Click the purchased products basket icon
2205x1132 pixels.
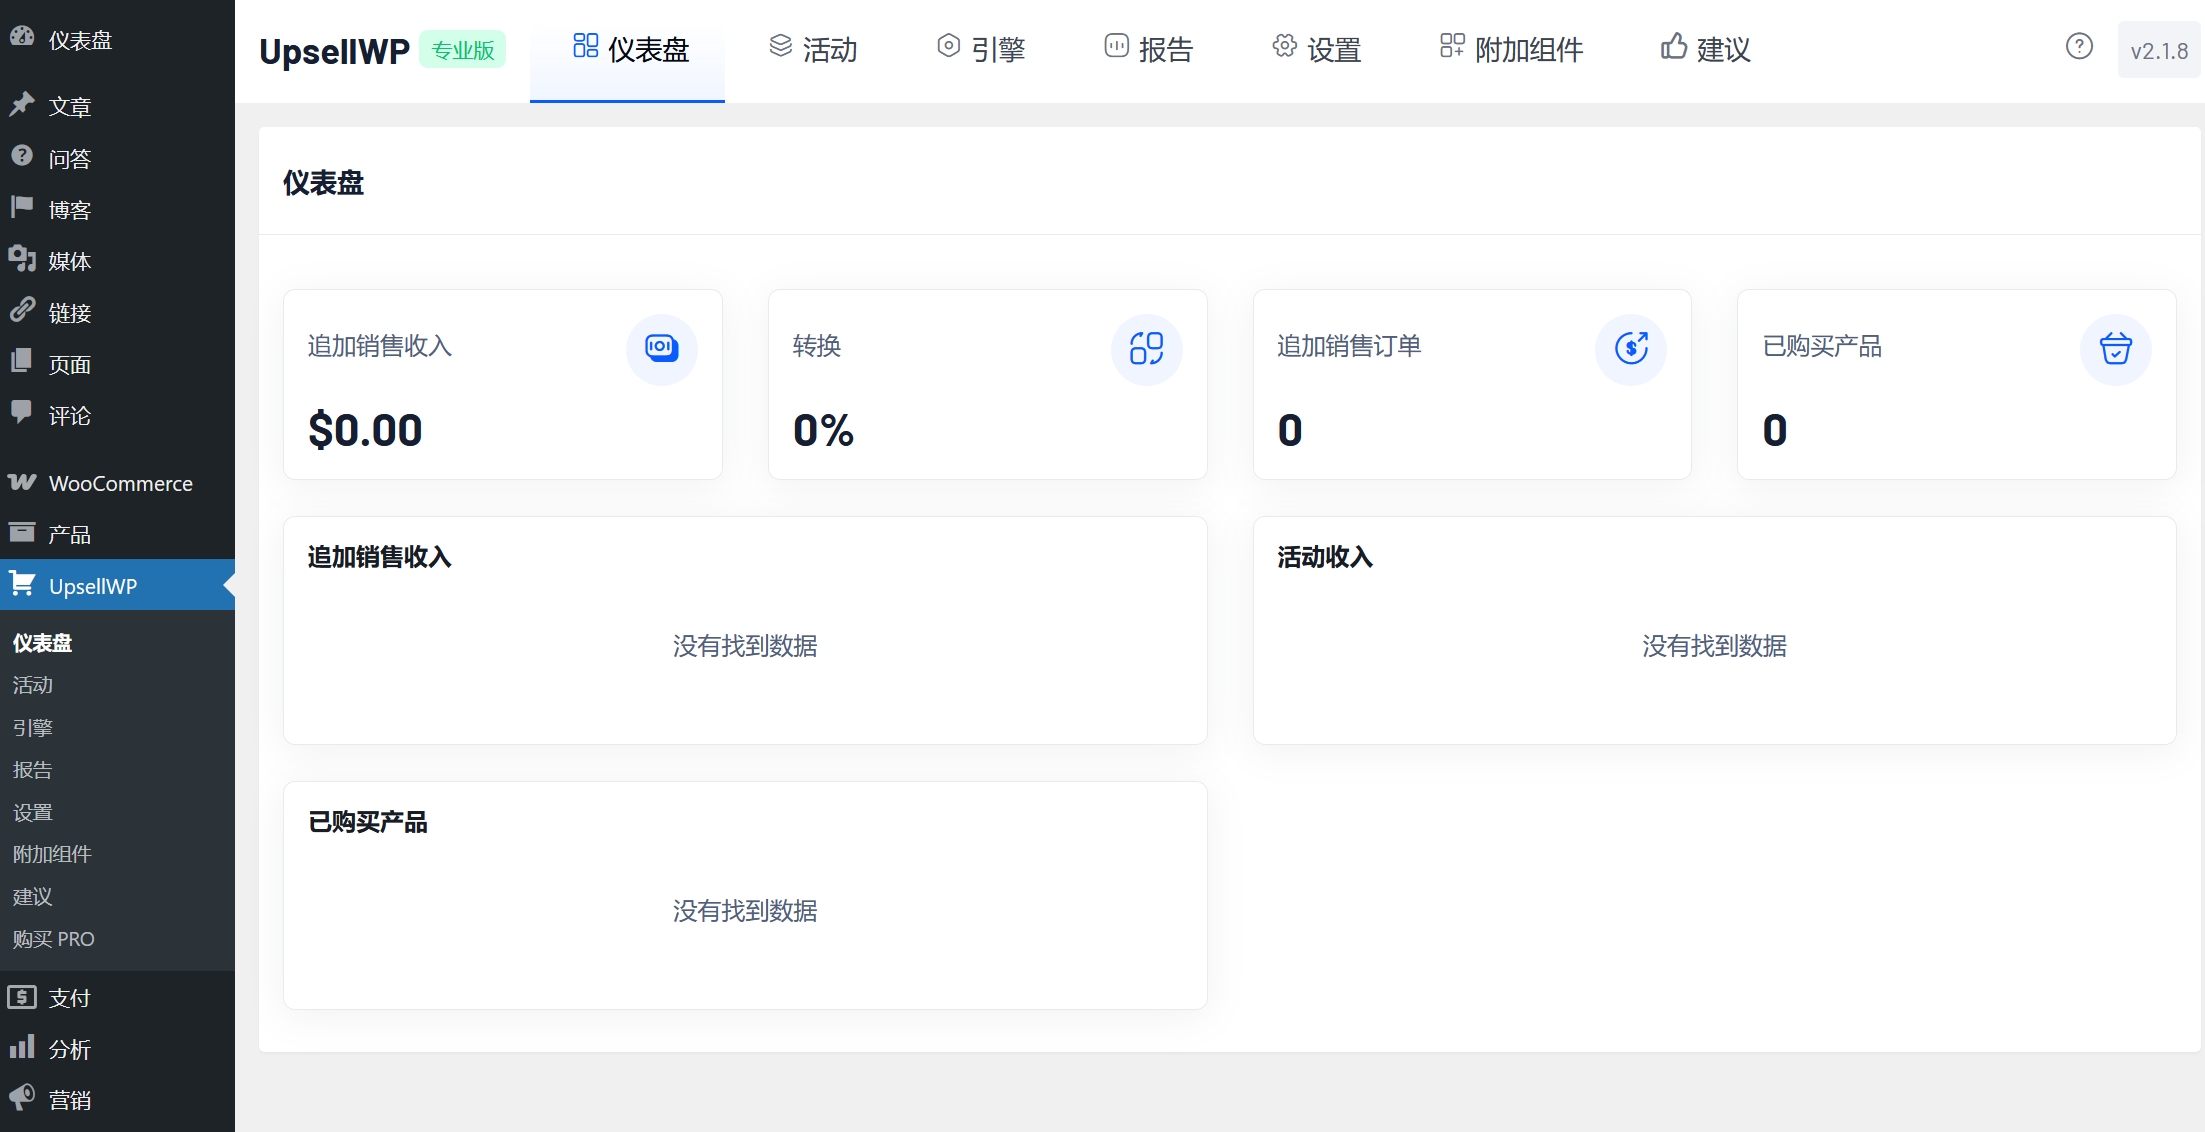coord(2115,348)
